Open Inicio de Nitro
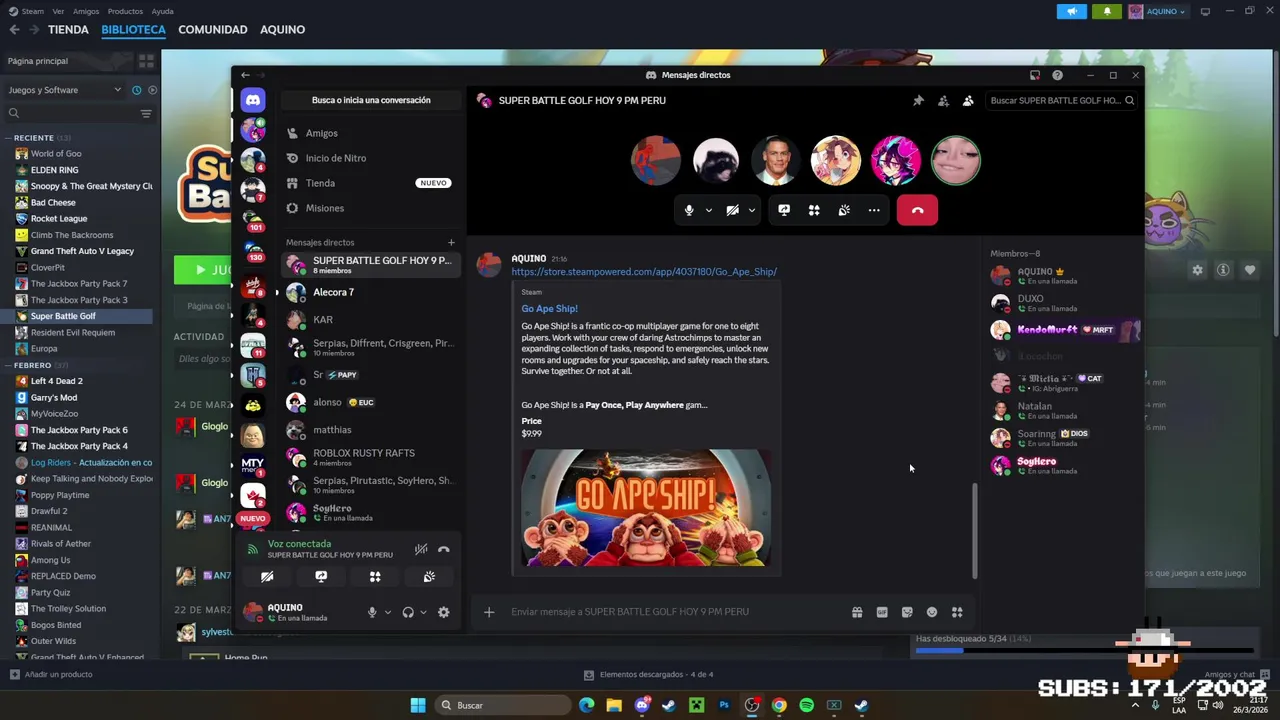This screenshot has width=1280, height=720. pos(371,158)
